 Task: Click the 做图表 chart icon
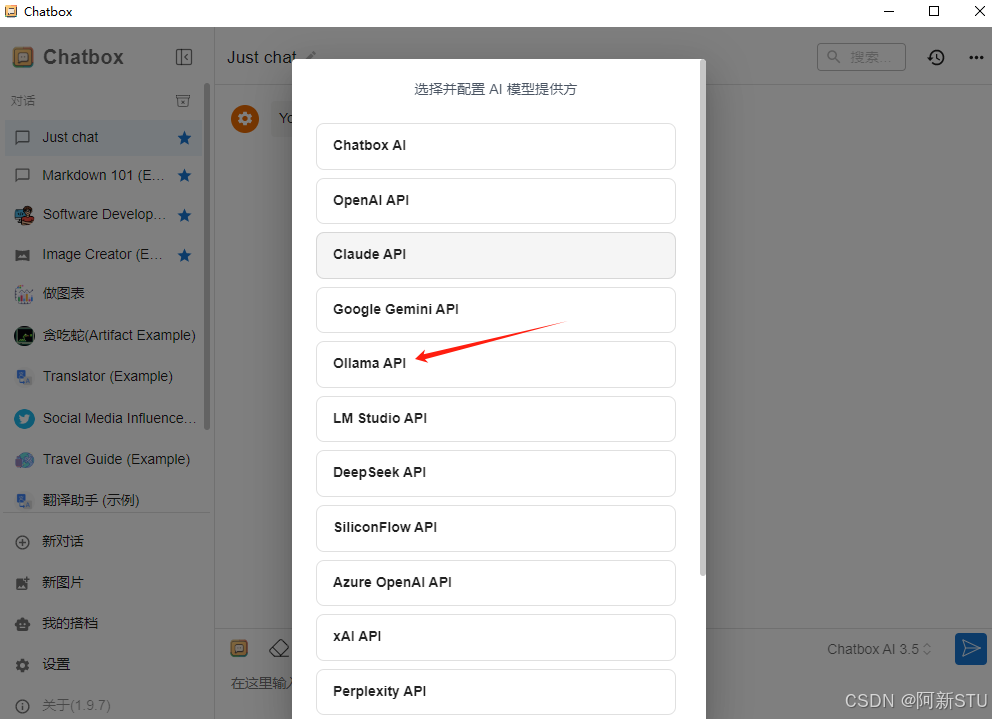coord(24,294)
